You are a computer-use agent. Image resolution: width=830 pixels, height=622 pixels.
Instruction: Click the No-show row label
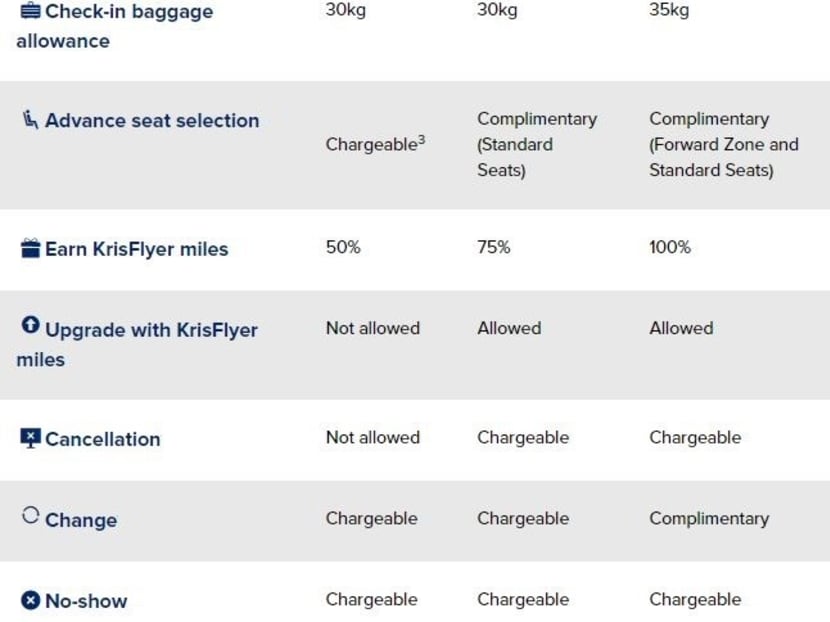tap(86, 601)
